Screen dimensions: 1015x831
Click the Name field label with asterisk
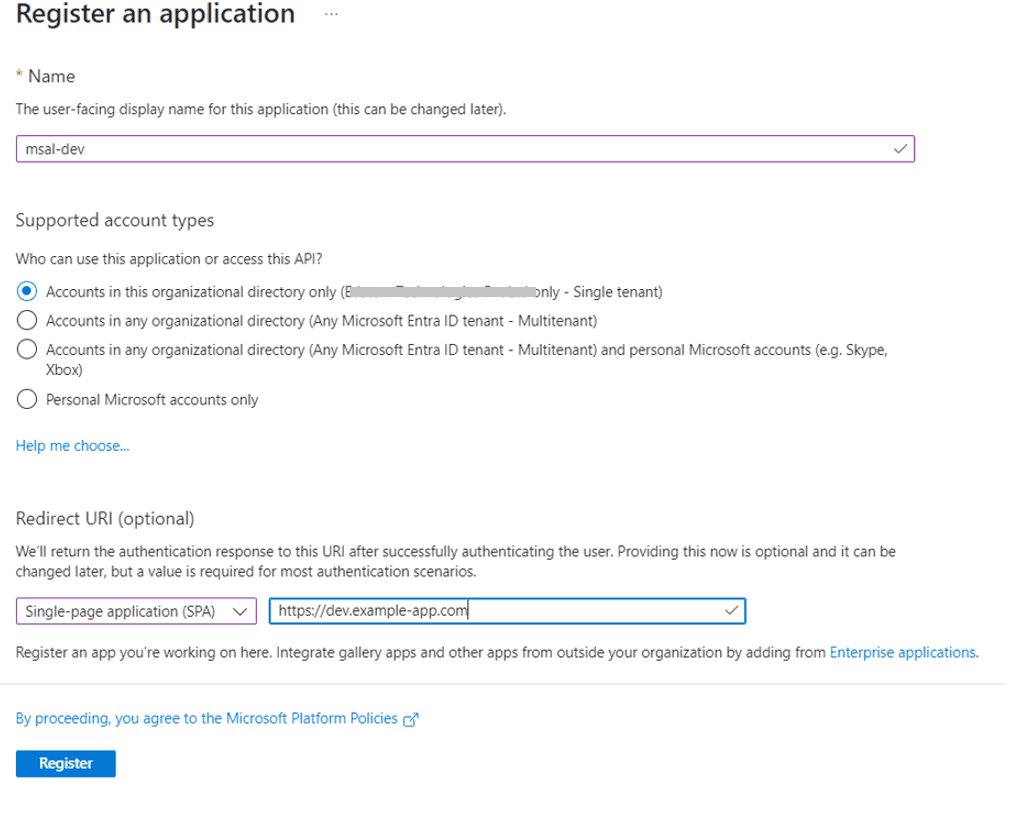[46, 76]
